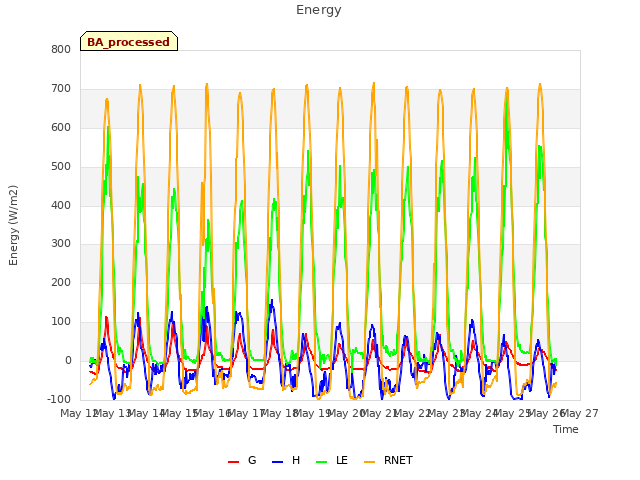This screenshot has width=640, height=480.
Task: Click the Time axis label
Action: tap(566, 429)
